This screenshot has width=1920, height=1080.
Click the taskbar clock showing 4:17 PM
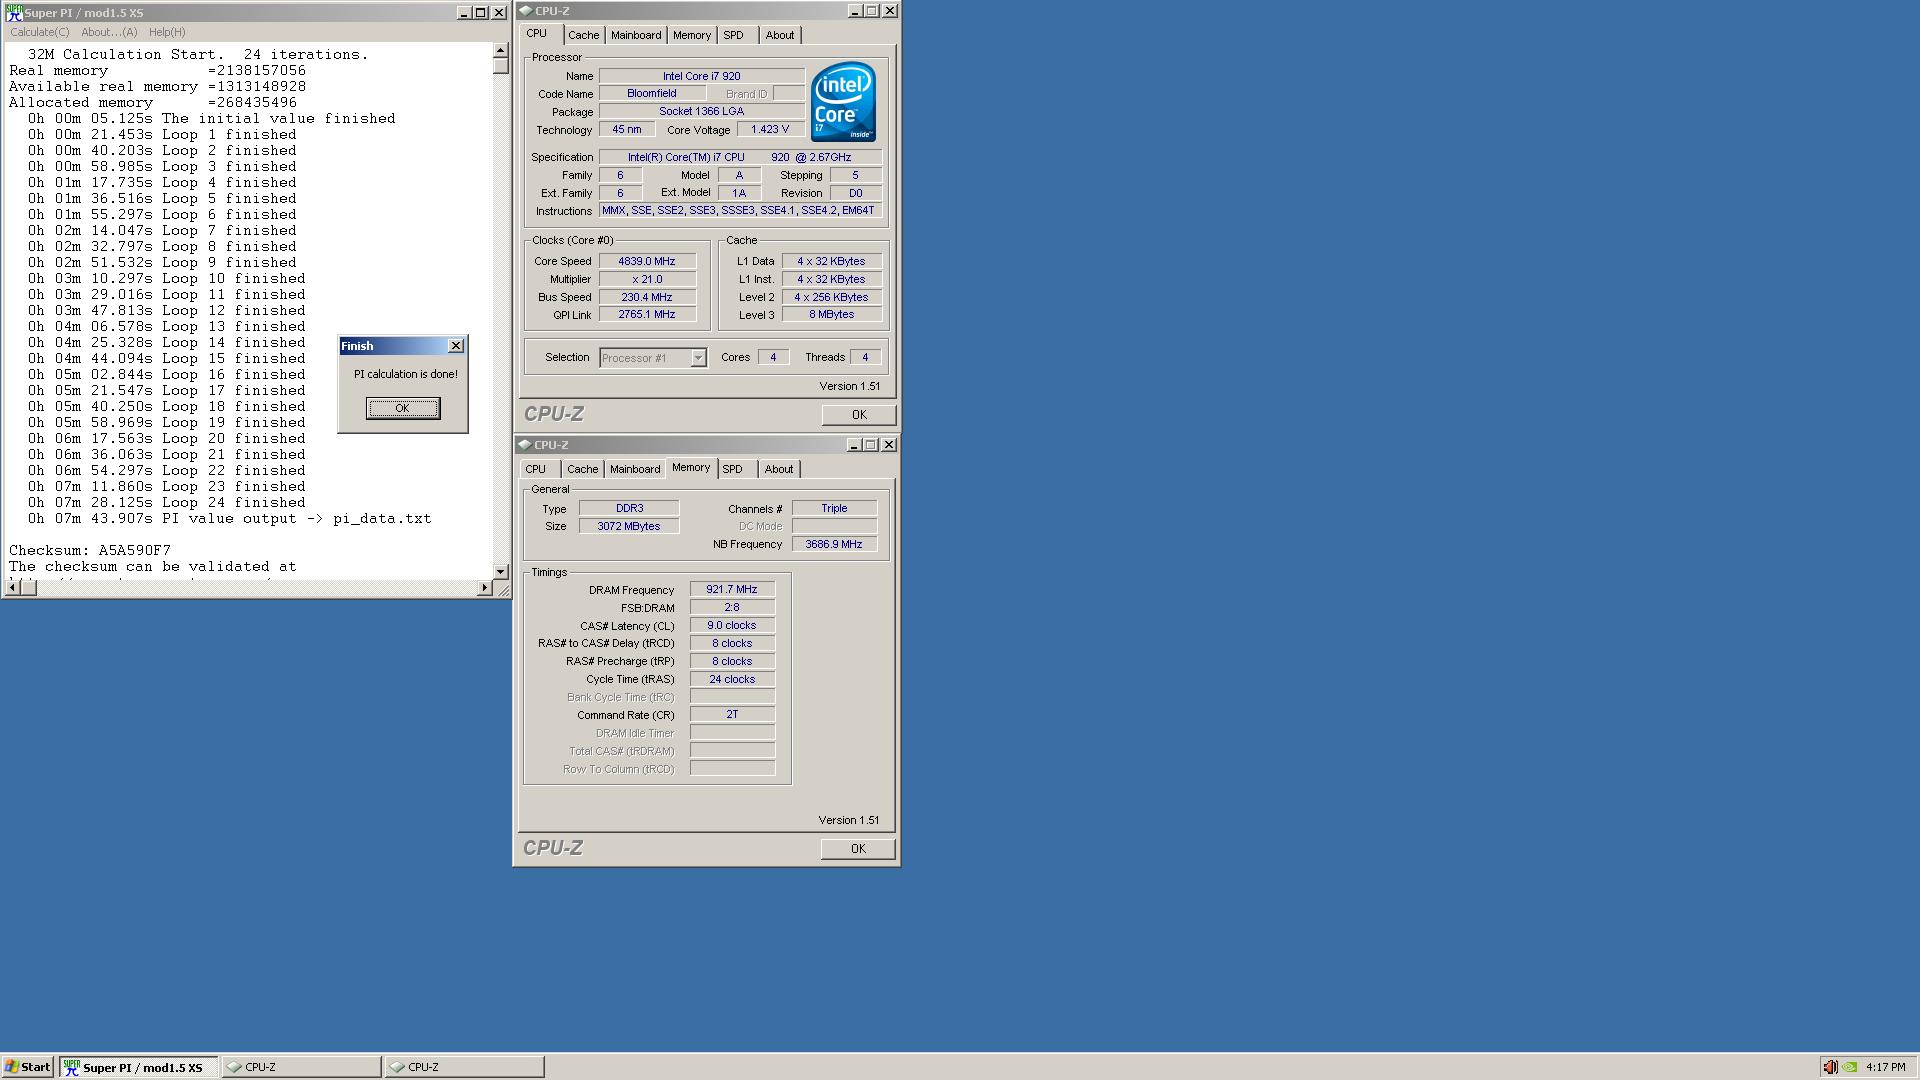pos(1885,1067)
